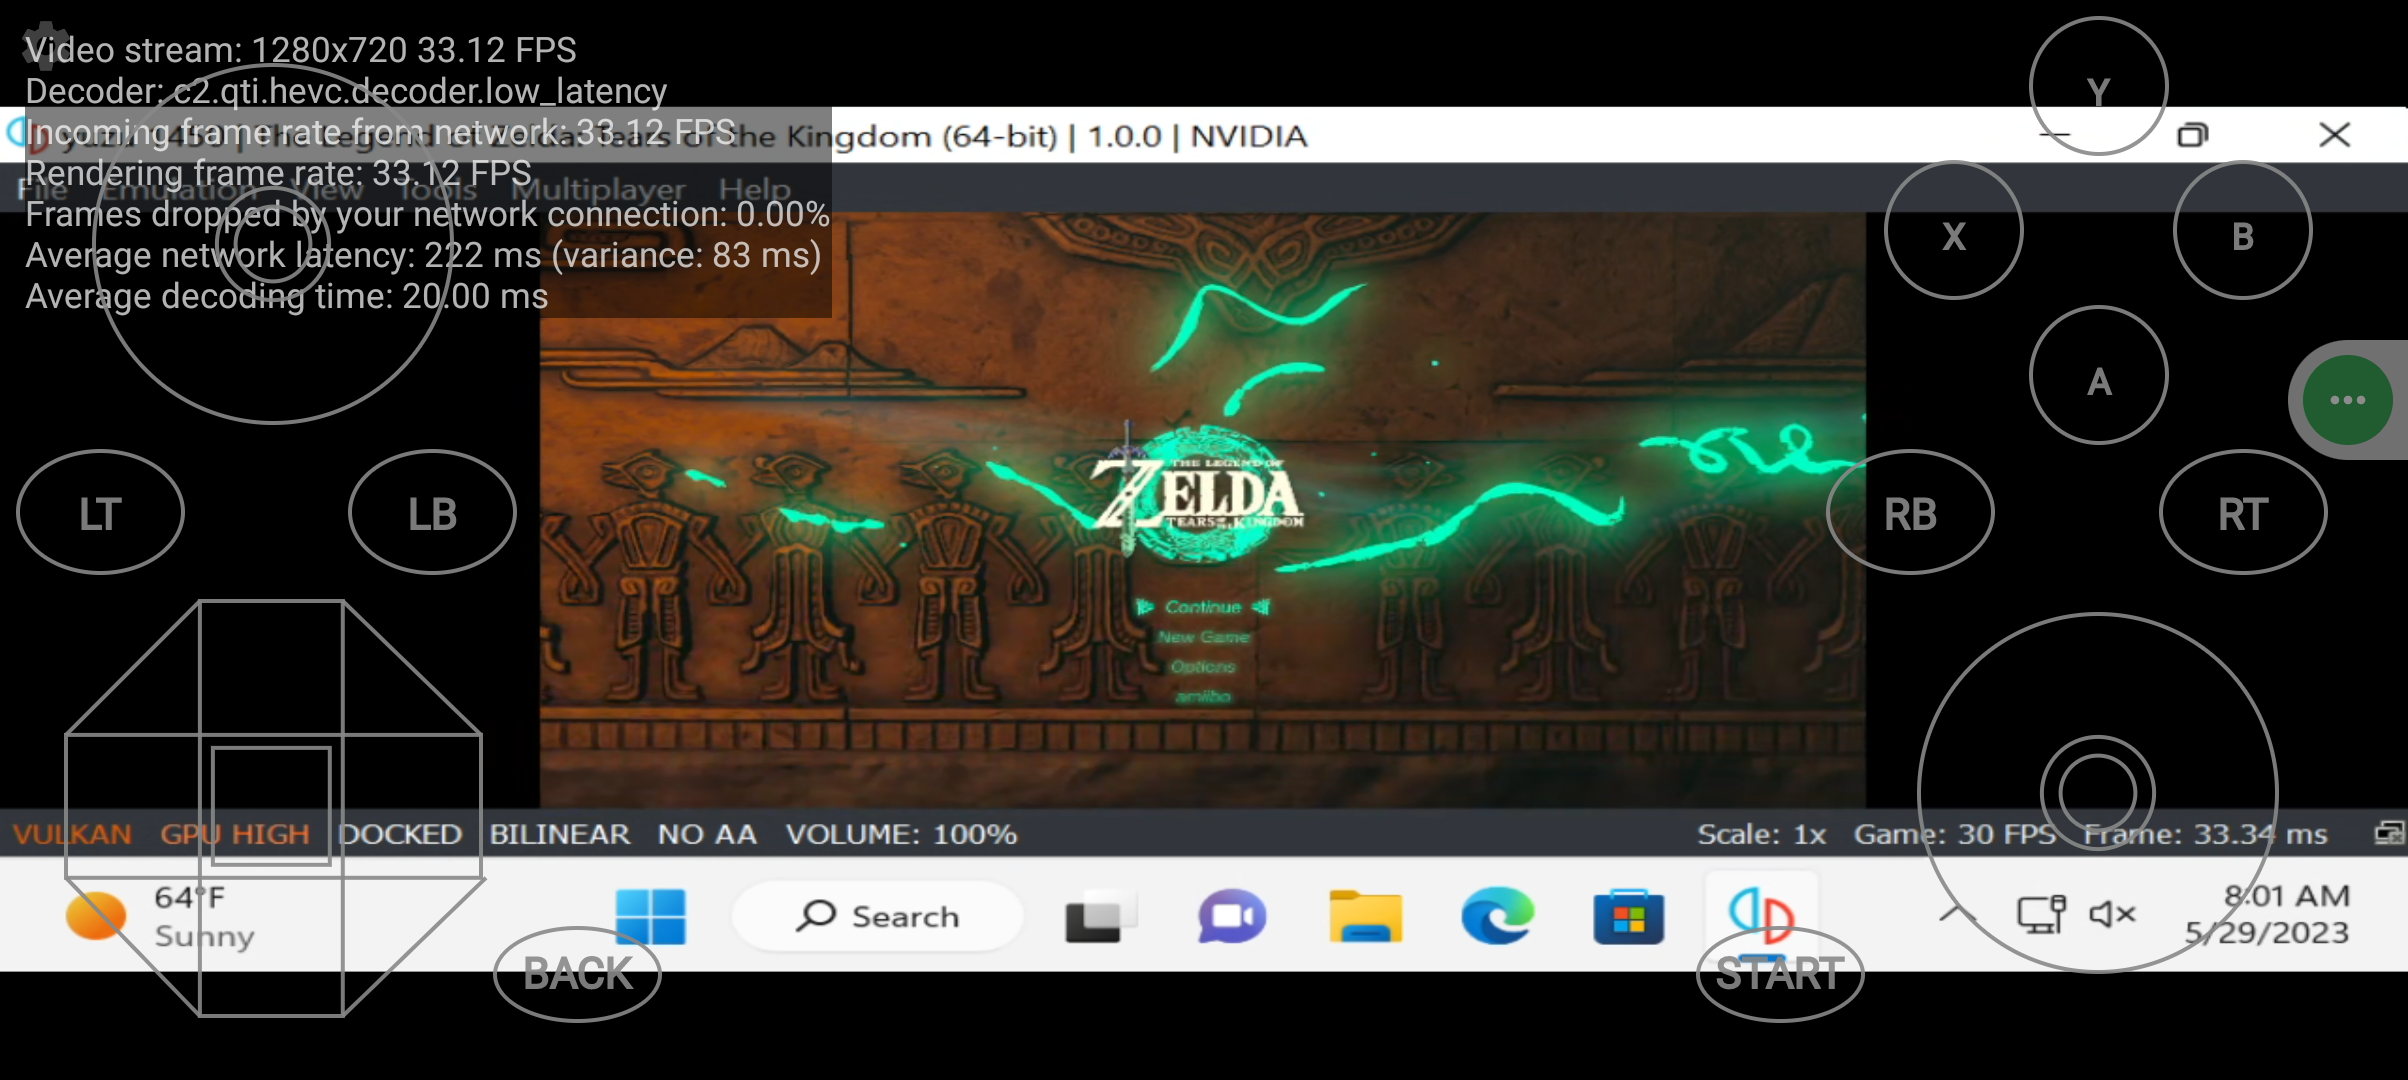Open Teams chat from the taskbar
Viewport: 2408px width, 1080px height.
pos(1231,916)
